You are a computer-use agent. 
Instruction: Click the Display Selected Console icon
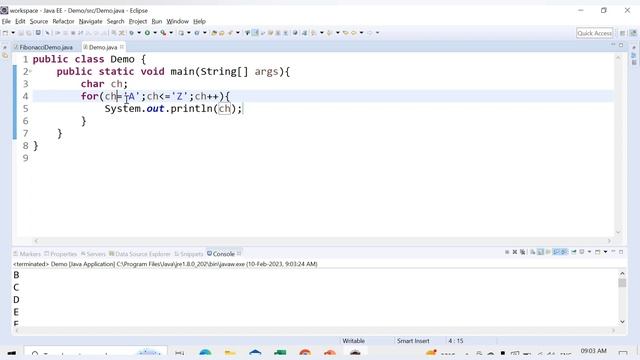coord(582,252)
